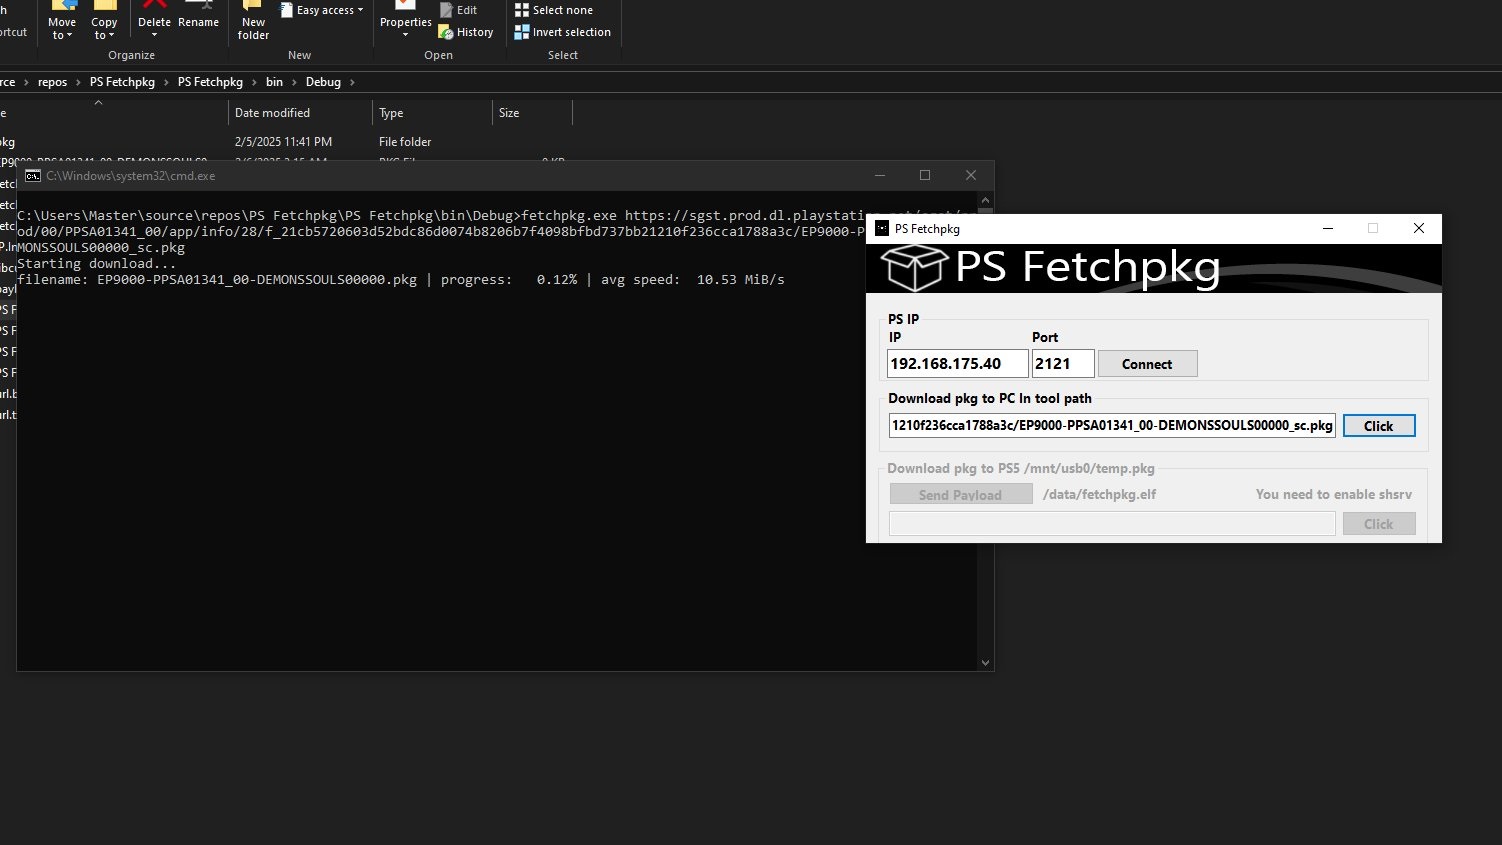Image resolution: width=1502 pixels, height=845 pixels.
Task: Click the PS Fetchpkg title bar icon
Action: pos(882,228)
